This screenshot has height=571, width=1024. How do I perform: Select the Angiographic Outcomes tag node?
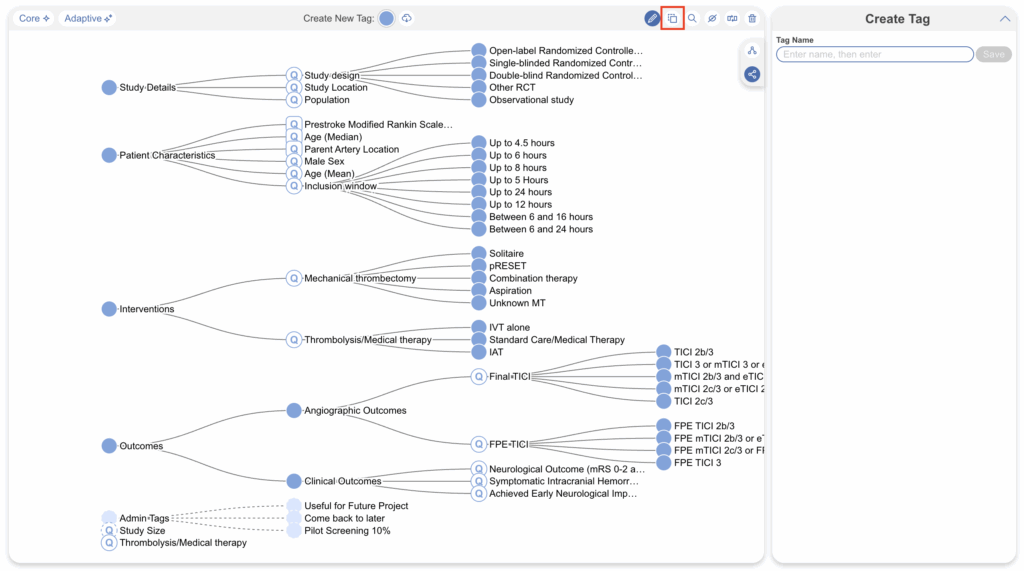(294, 410)
